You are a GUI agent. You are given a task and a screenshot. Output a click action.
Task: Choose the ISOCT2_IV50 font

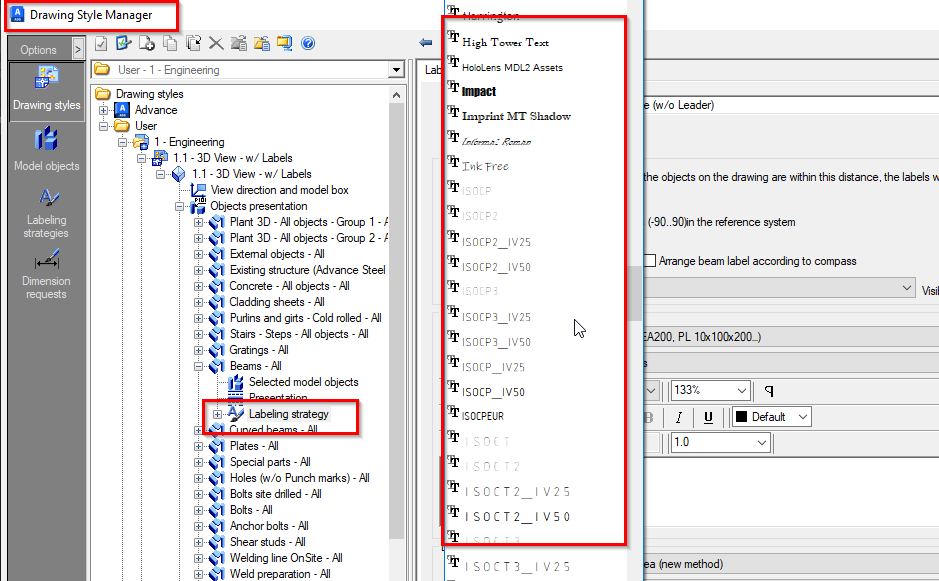tap(517, 516)
